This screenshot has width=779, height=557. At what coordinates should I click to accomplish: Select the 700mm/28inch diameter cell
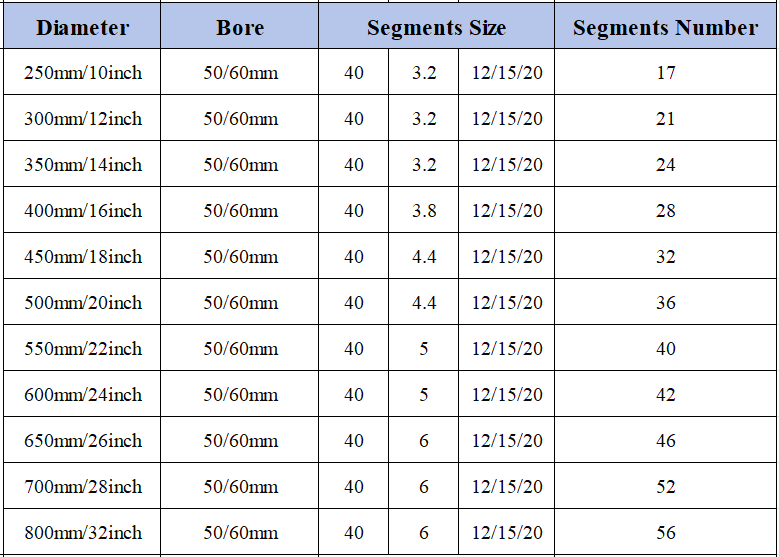pyautogui.click(x=83, y=487)
